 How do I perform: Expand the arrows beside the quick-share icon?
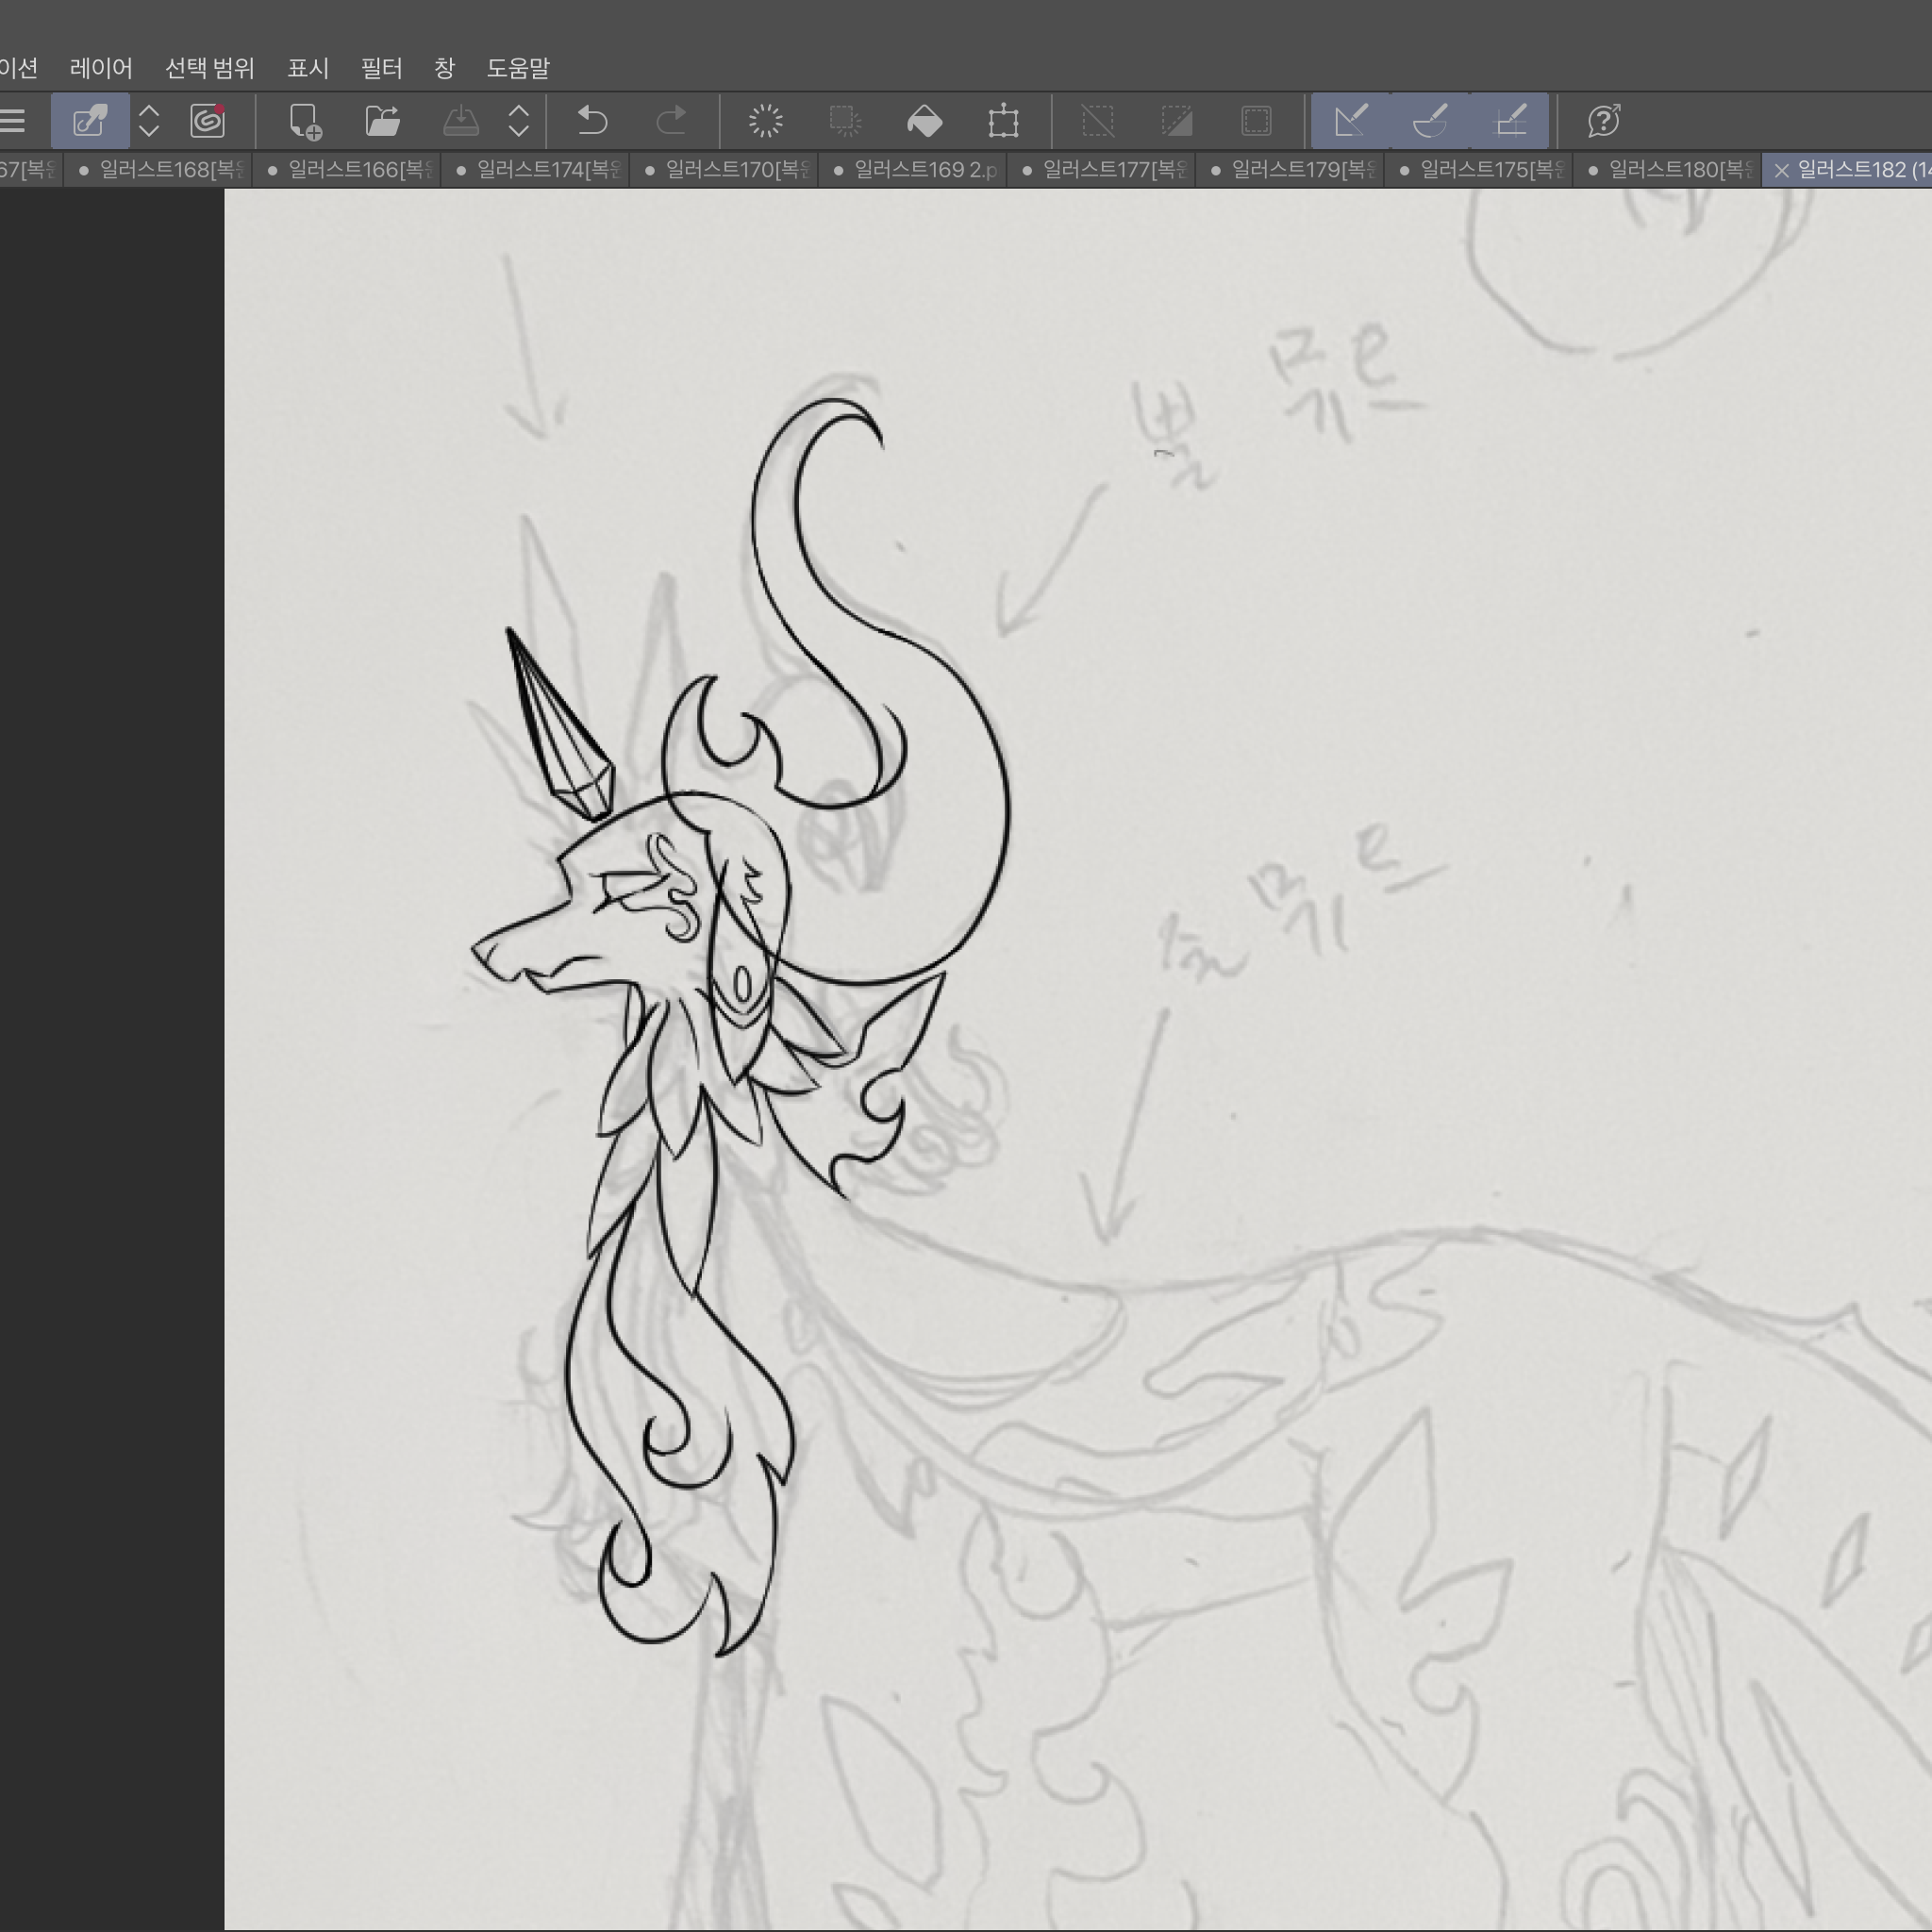(x=149, y=121)
